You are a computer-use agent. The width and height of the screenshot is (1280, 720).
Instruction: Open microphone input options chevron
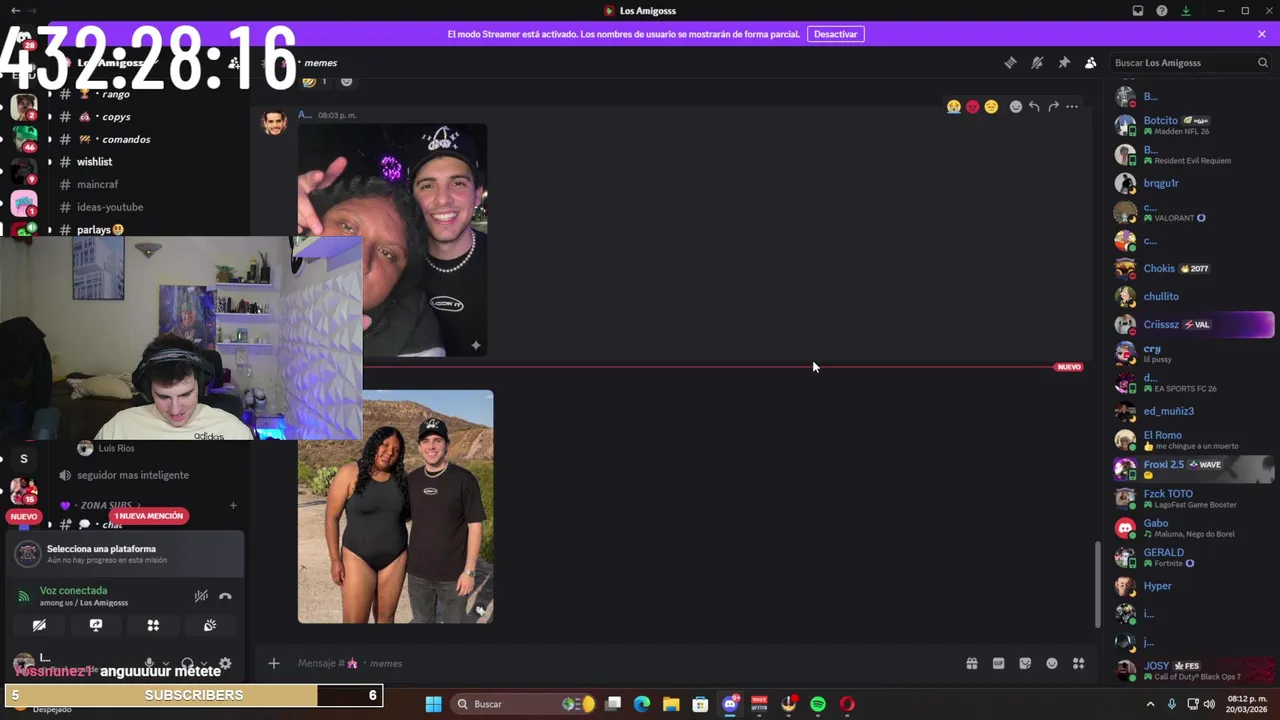click(x=165, y=663)
